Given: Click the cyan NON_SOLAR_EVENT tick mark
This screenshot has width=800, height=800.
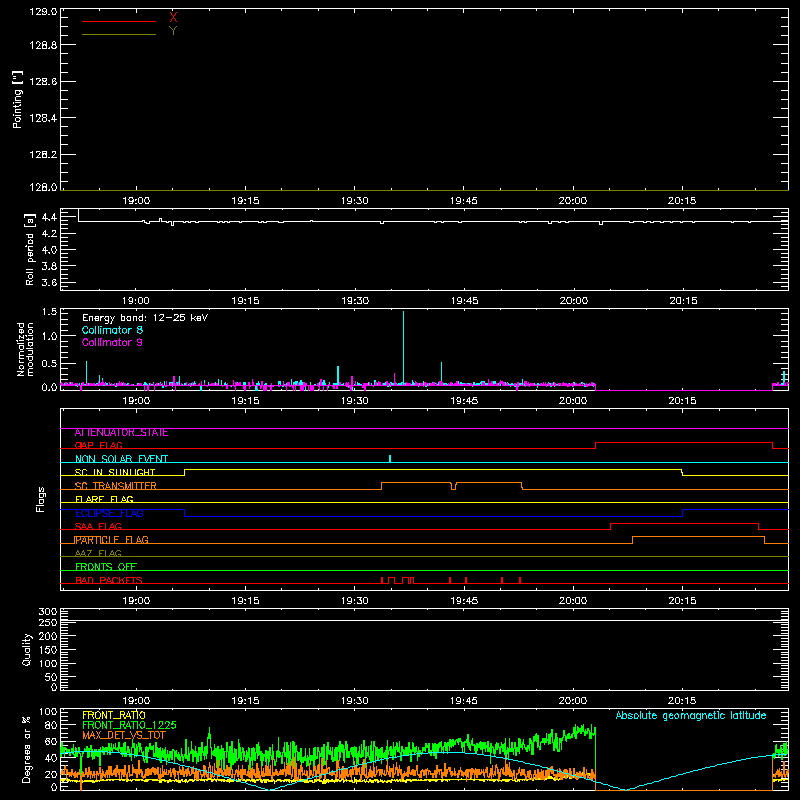Looking at the screenshot, I should (x=390, y=459).
